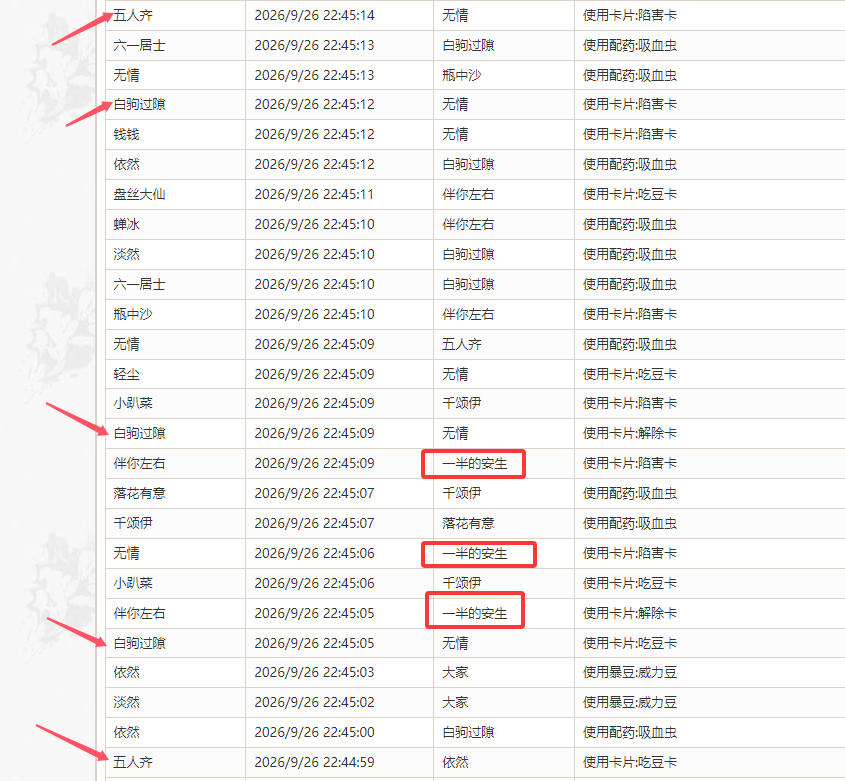Select user 依然 in the 22:45:03 row
This screenshot has width=845, height=781.
tap(126, 672)
